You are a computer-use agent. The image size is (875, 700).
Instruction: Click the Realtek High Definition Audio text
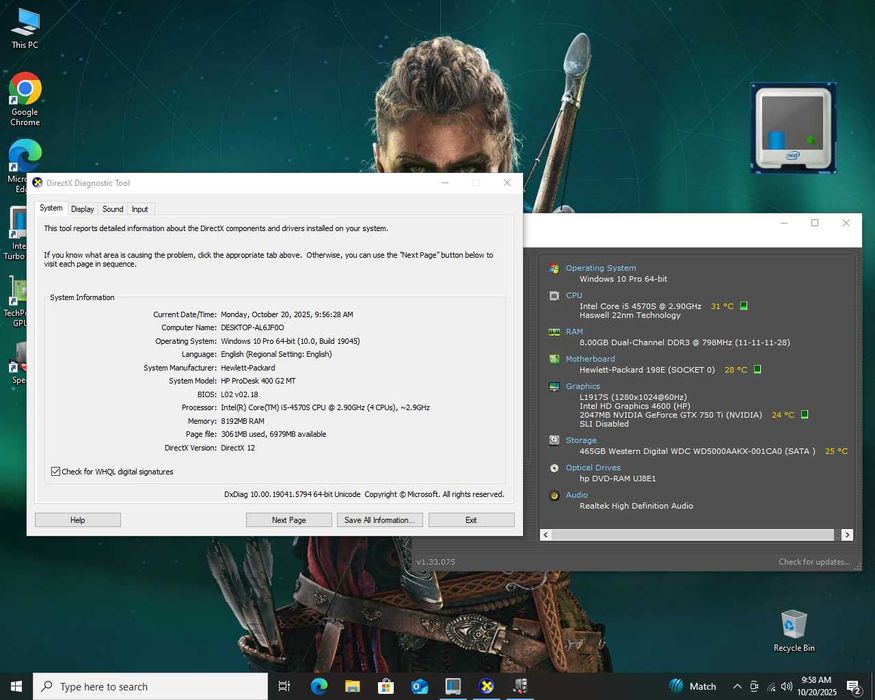[636, 506]
